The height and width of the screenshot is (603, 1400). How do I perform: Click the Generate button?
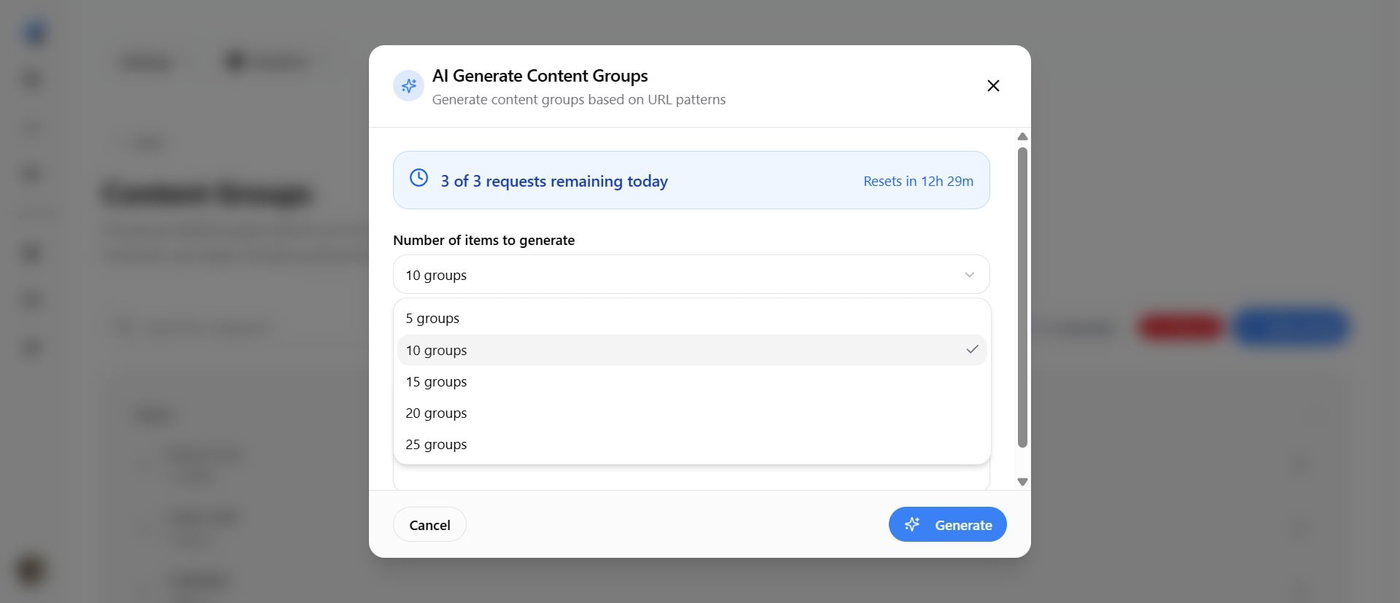948,524
